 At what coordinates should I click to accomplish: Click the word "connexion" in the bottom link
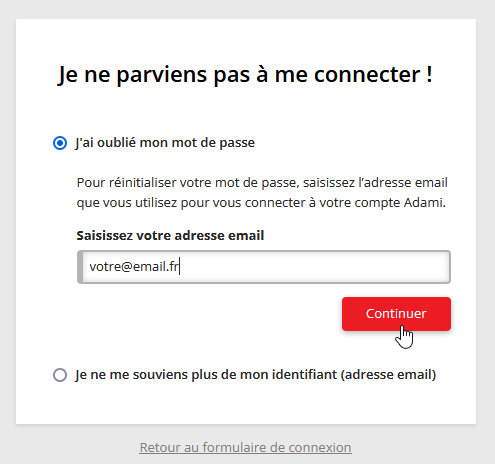[x=320, y=447]
